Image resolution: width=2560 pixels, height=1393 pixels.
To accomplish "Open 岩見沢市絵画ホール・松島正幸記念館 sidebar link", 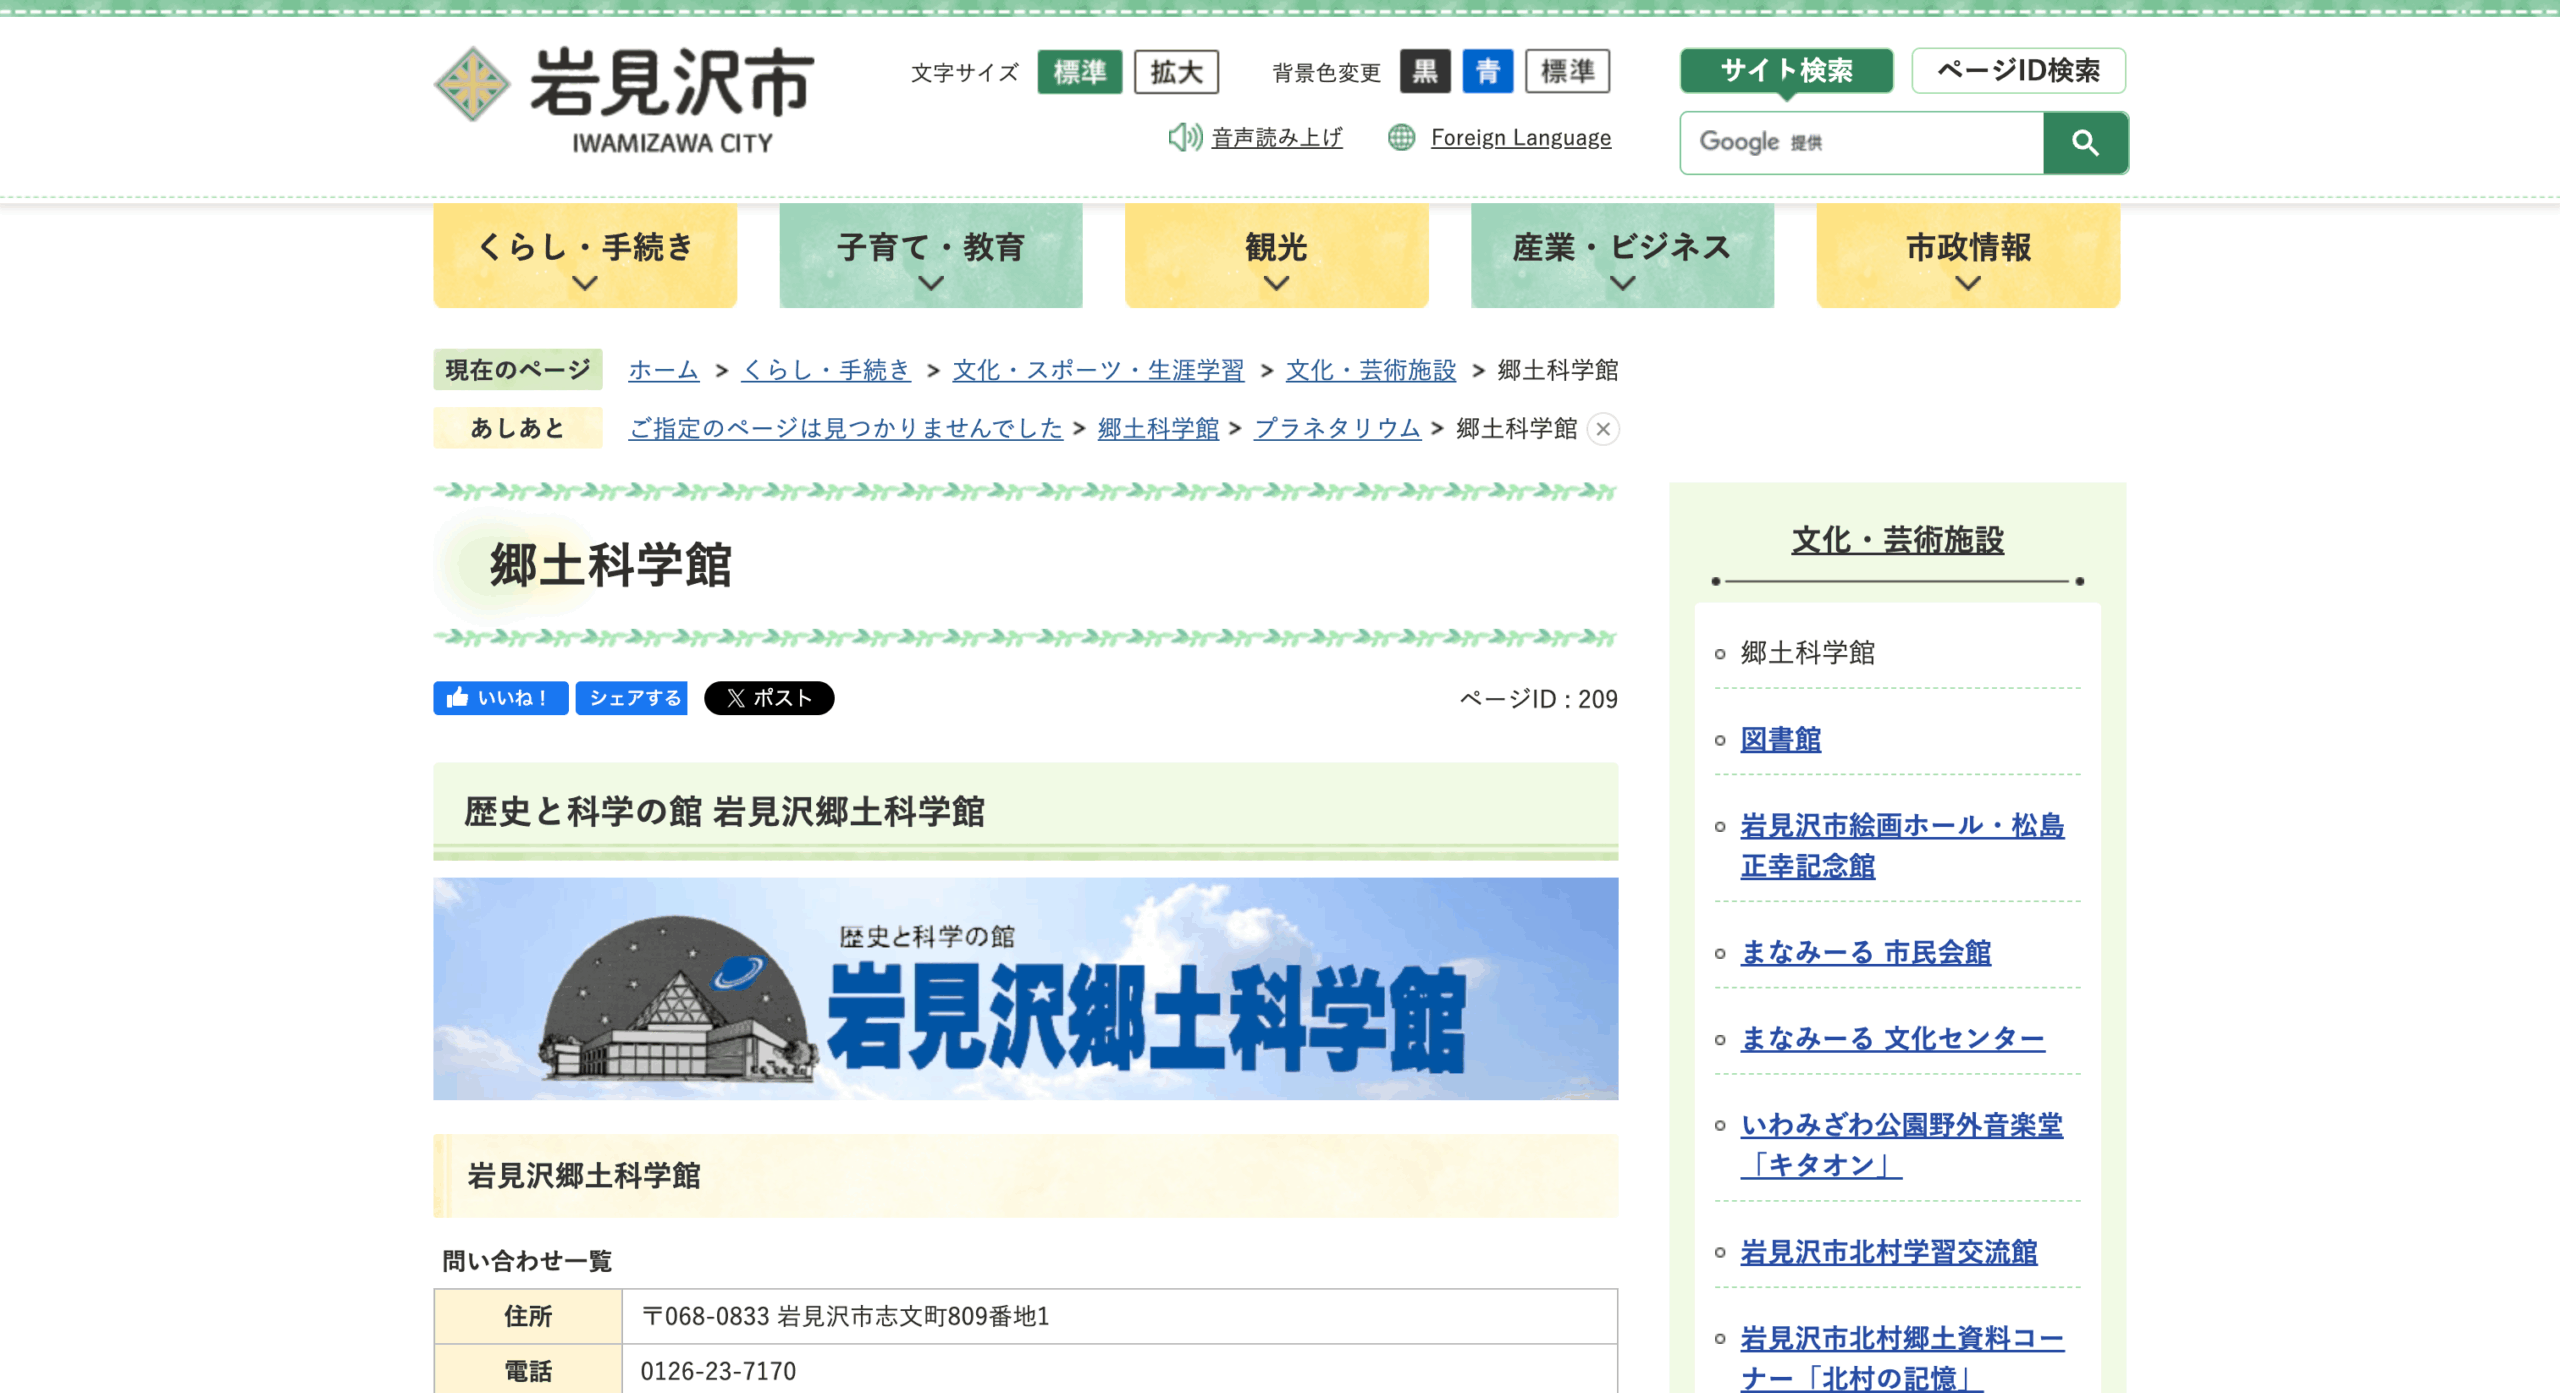I will [x=1902, y=846].
